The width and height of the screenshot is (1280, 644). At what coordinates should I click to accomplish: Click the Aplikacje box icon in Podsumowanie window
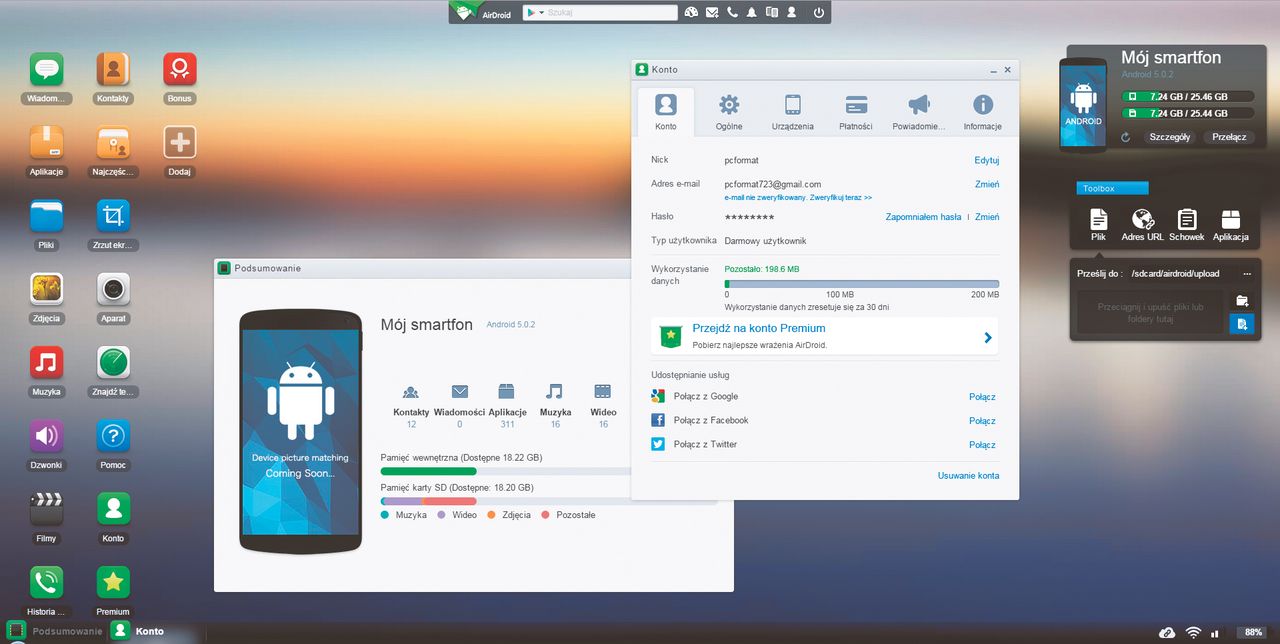507,392
